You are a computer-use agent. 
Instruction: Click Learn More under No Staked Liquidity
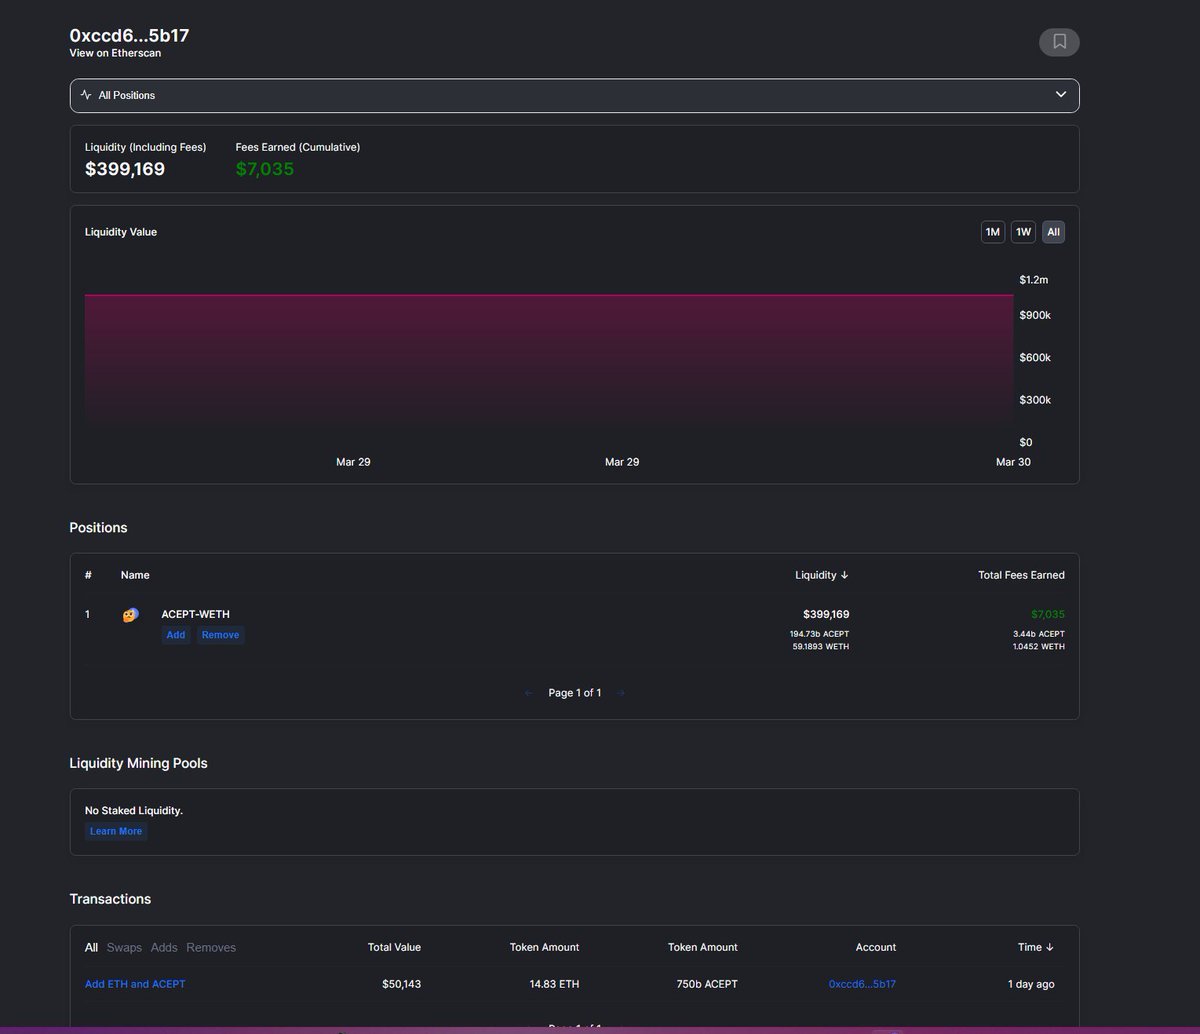[116, 831]
